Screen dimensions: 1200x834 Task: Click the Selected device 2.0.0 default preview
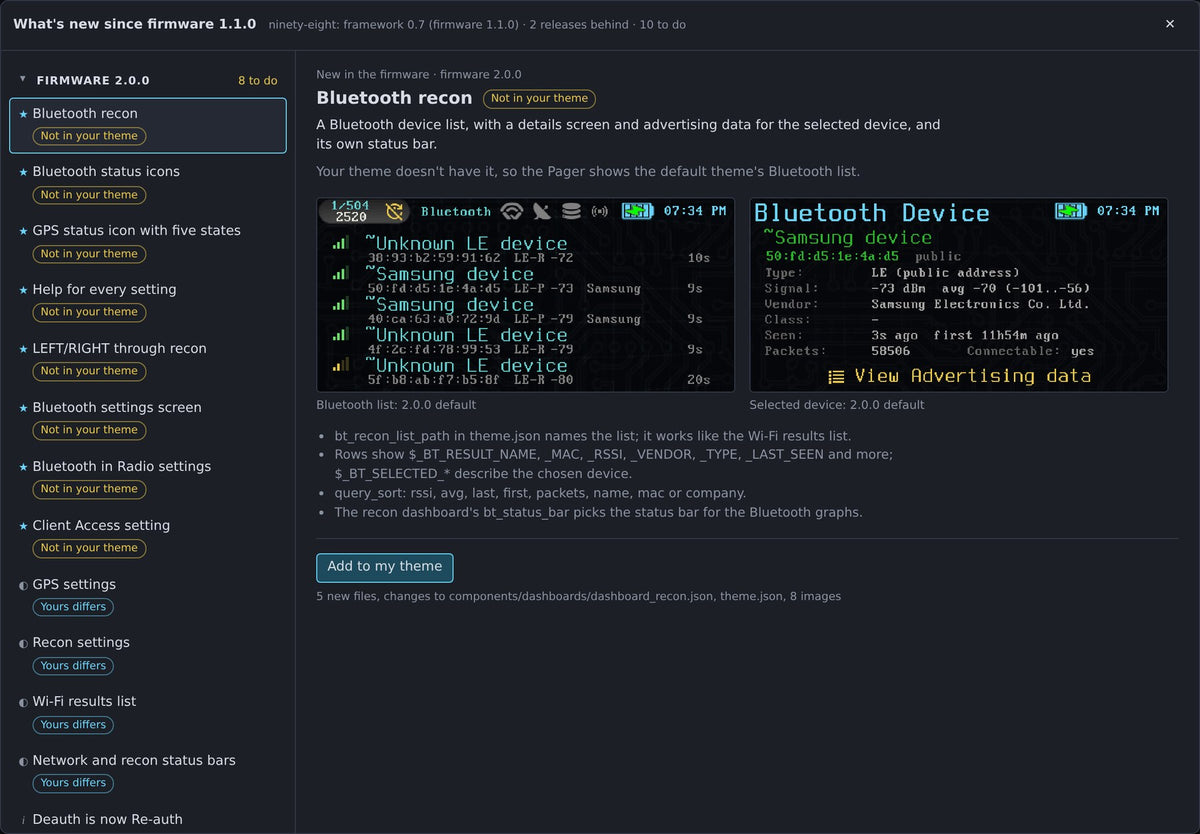click(959, 295)
